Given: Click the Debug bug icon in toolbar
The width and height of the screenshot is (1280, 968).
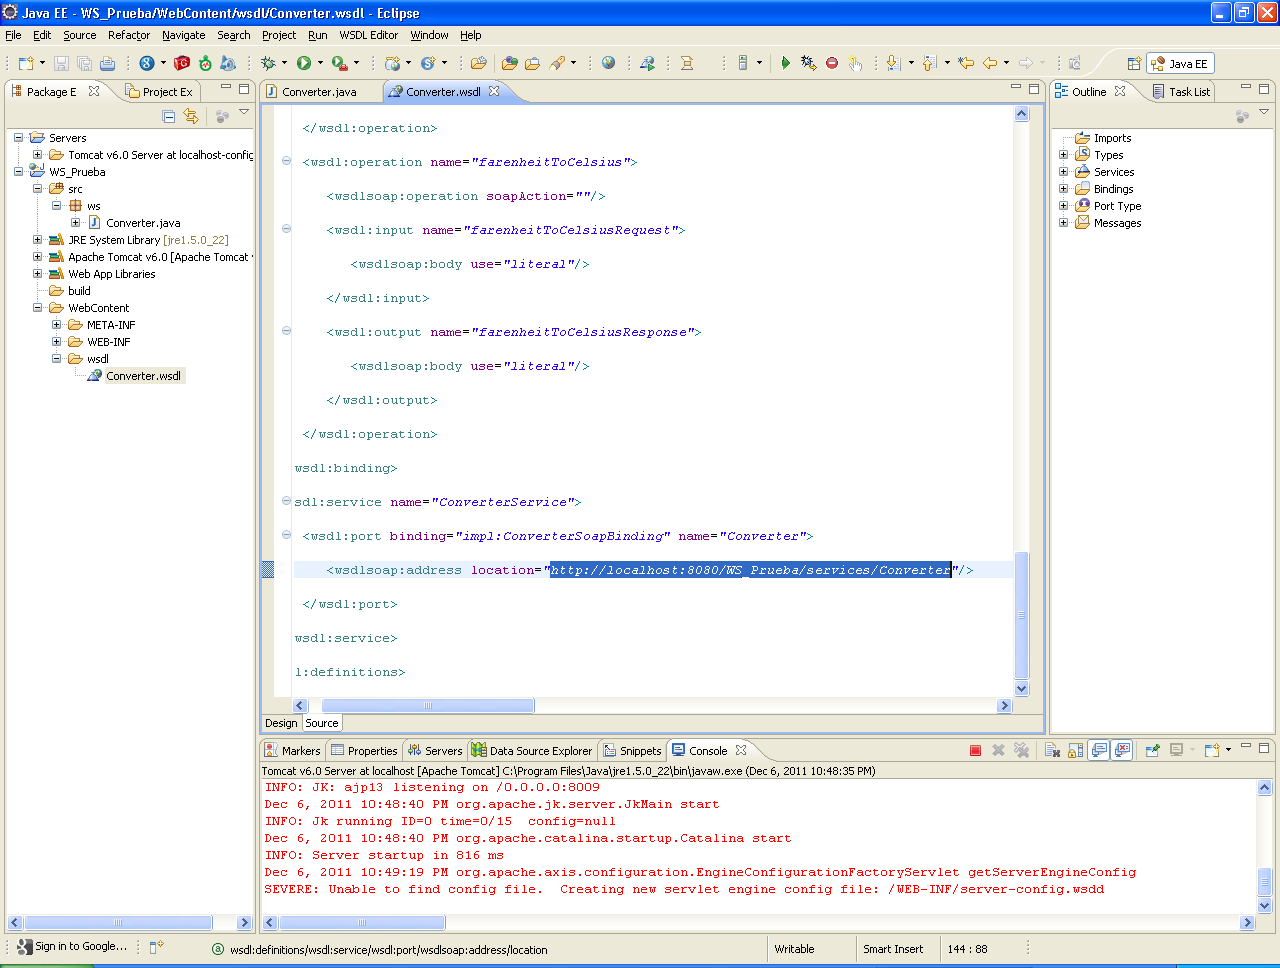Looking at the screenshot, I should point(268,63).
